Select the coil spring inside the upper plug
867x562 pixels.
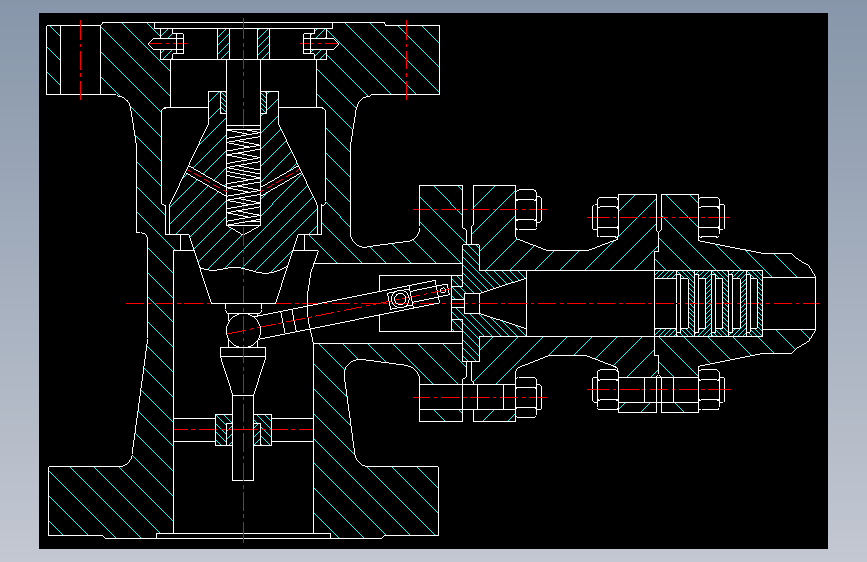243,176
